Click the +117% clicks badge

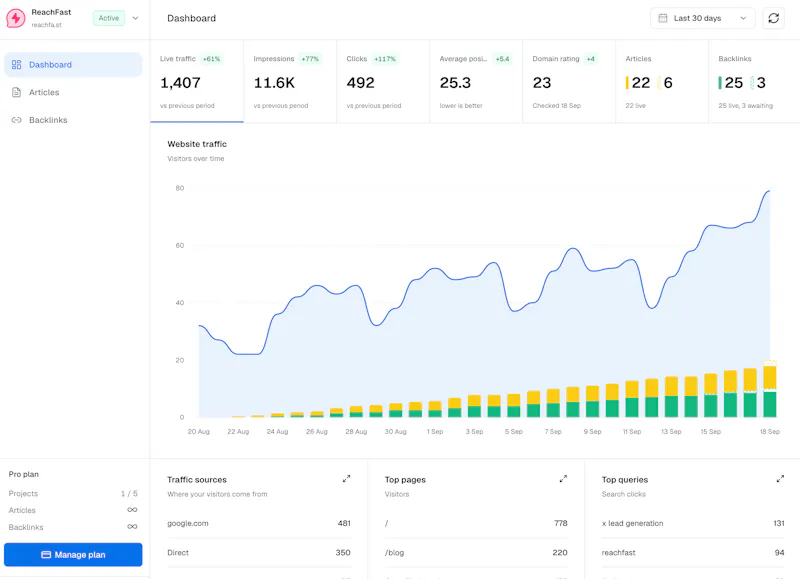click(x=385, y=59)
